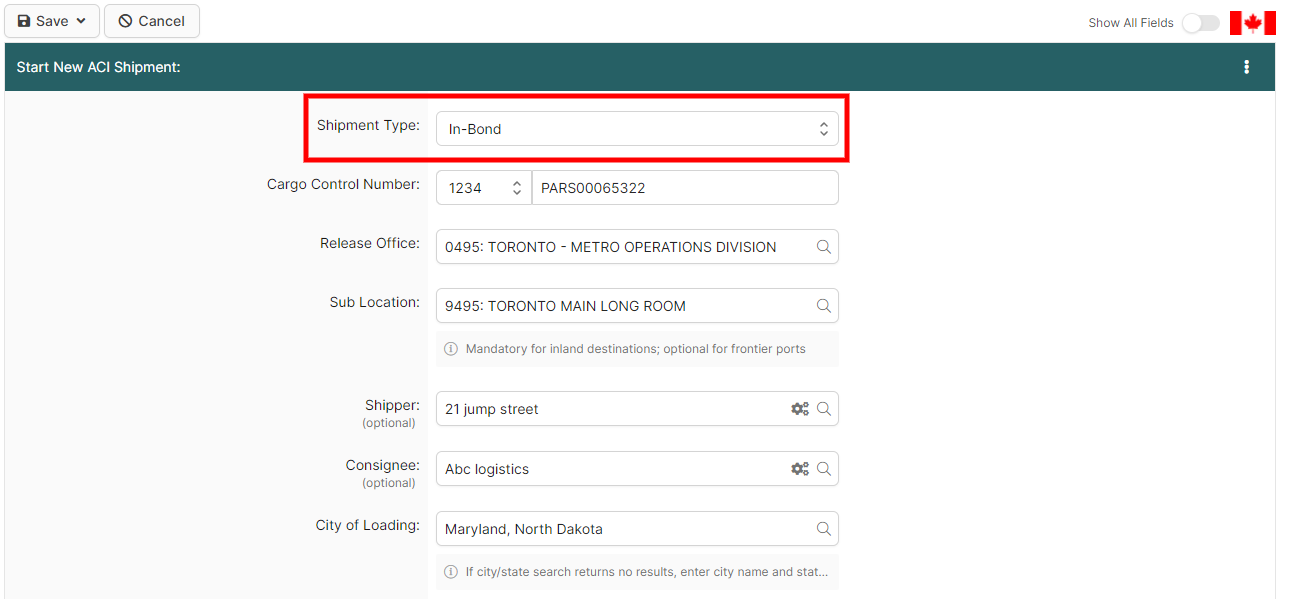Click the City of Loading search icon

coord(824,529)
